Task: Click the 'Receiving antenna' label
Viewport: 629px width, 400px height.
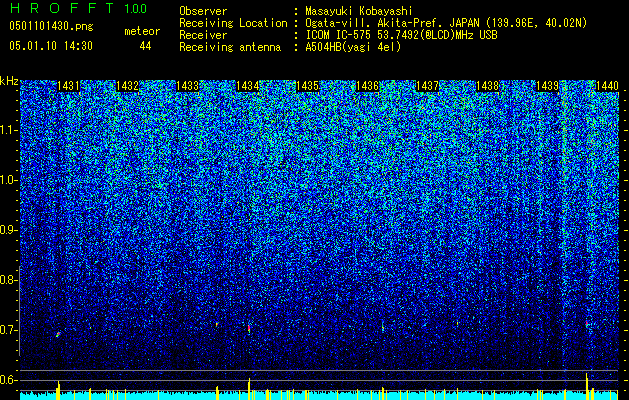Action: (230, 47)
